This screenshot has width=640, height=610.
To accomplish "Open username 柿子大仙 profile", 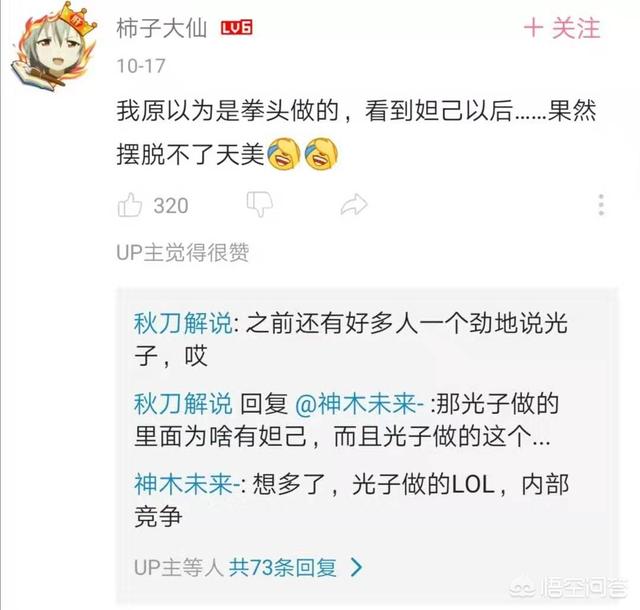I will (162, 29).
